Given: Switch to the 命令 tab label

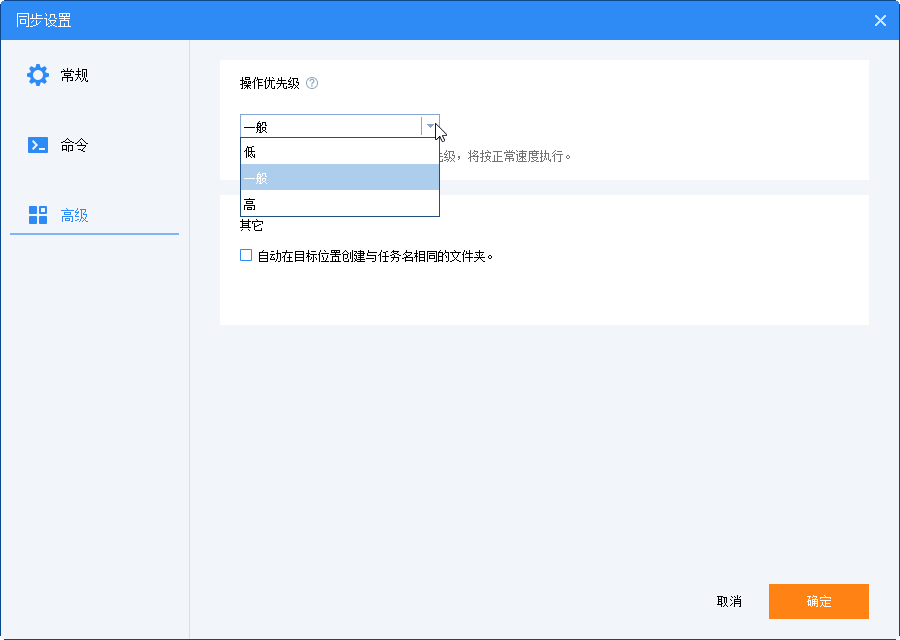Looking at the screenshot, I should click(x=75, y=145).
